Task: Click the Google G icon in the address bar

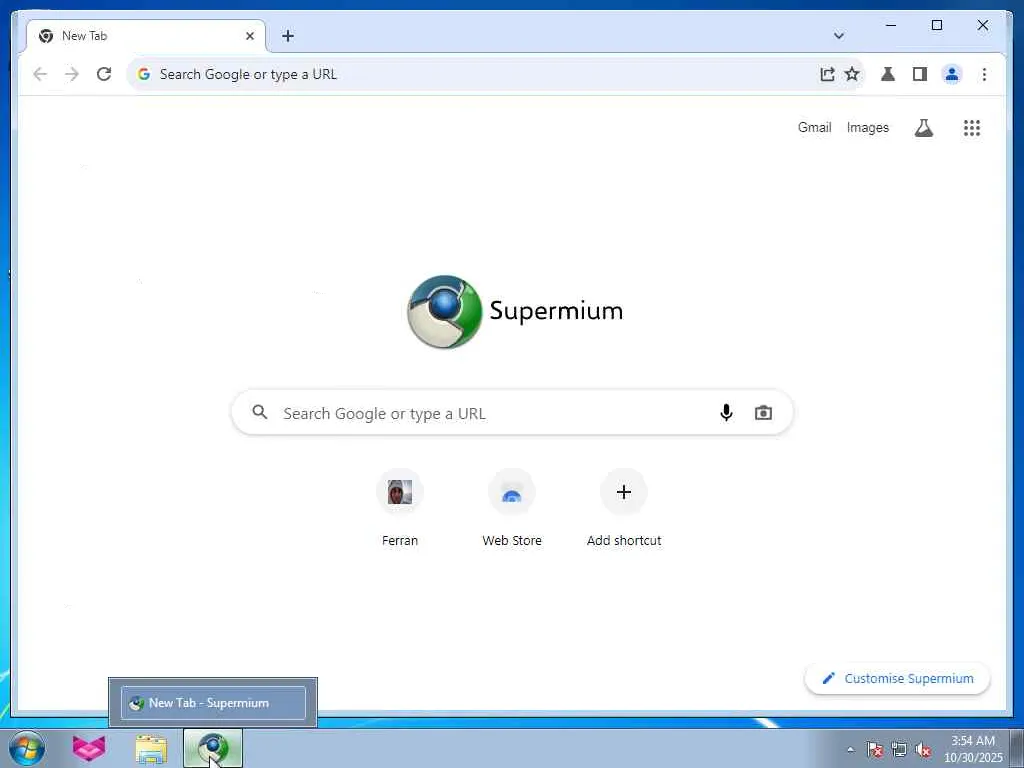Action: point(144,74)
